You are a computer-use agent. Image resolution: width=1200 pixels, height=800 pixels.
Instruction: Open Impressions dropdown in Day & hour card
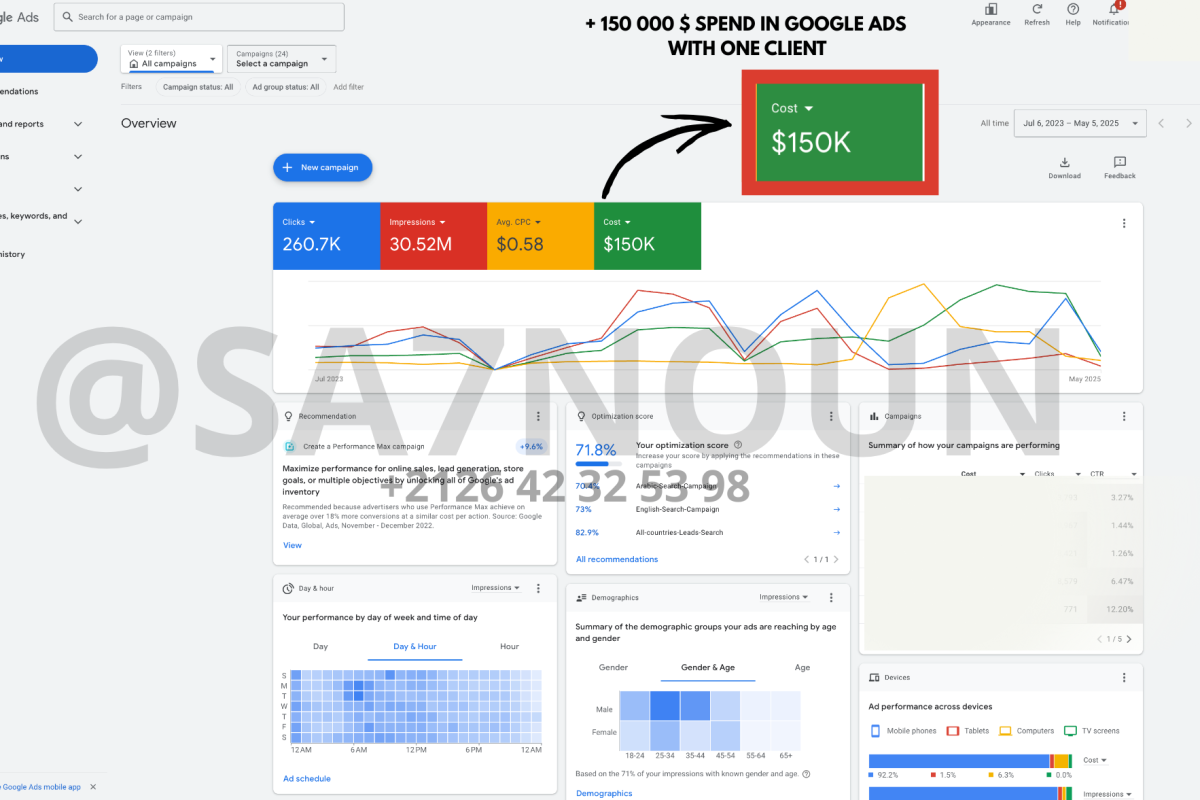point(496,588)
